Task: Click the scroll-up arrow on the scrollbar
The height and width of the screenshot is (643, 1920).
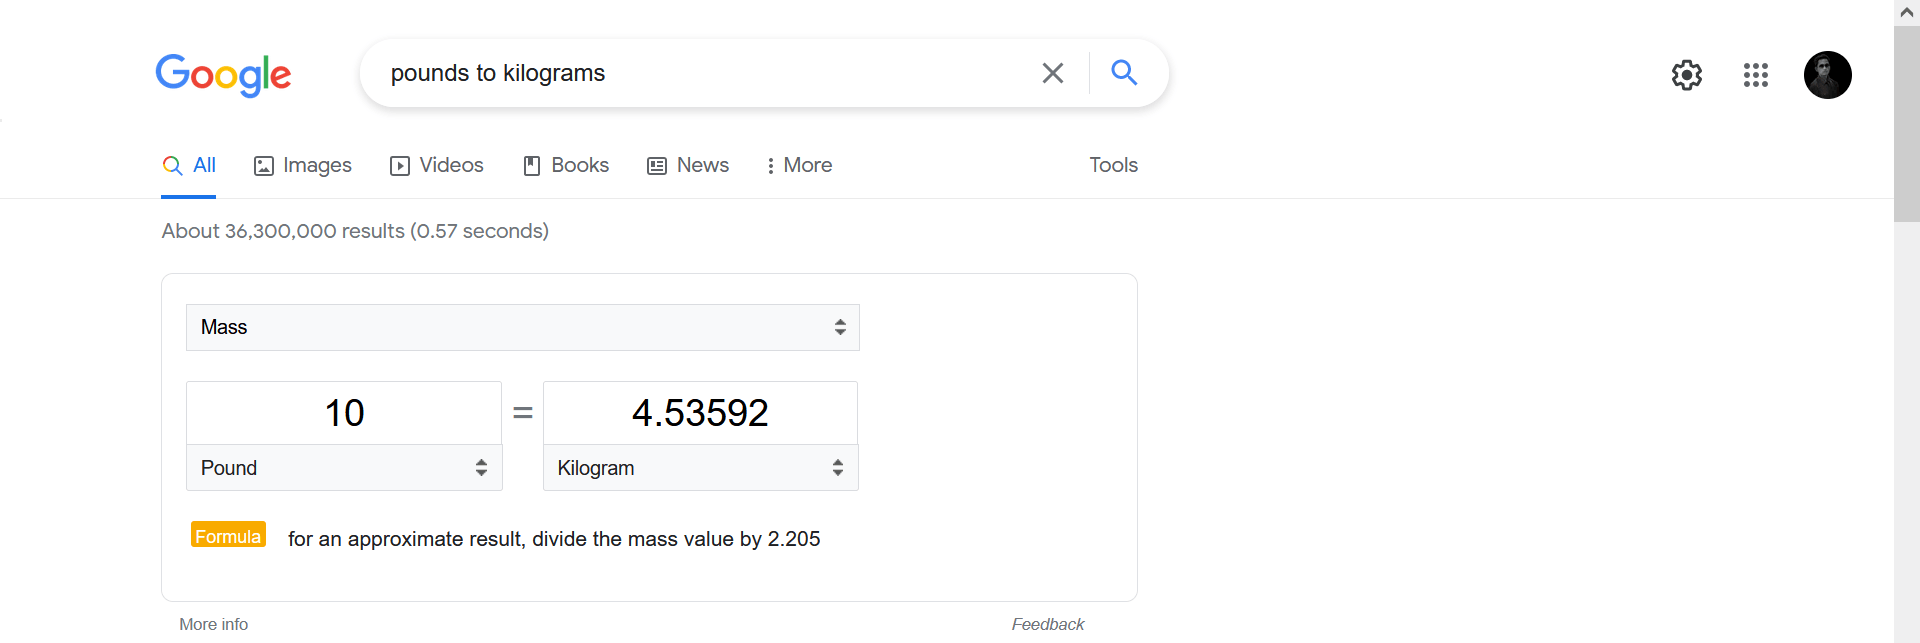Action: tap(1907, 12)
